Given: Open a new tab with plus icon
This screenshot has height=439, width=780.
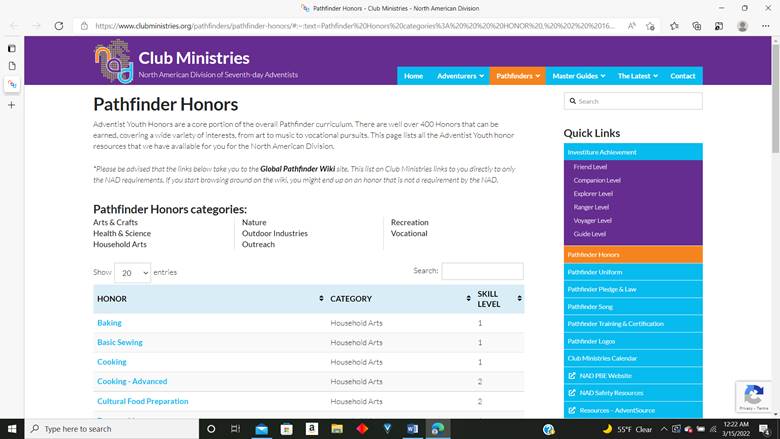Looking at the screenshot, I should pyautogui.click(x=11, y=105).
